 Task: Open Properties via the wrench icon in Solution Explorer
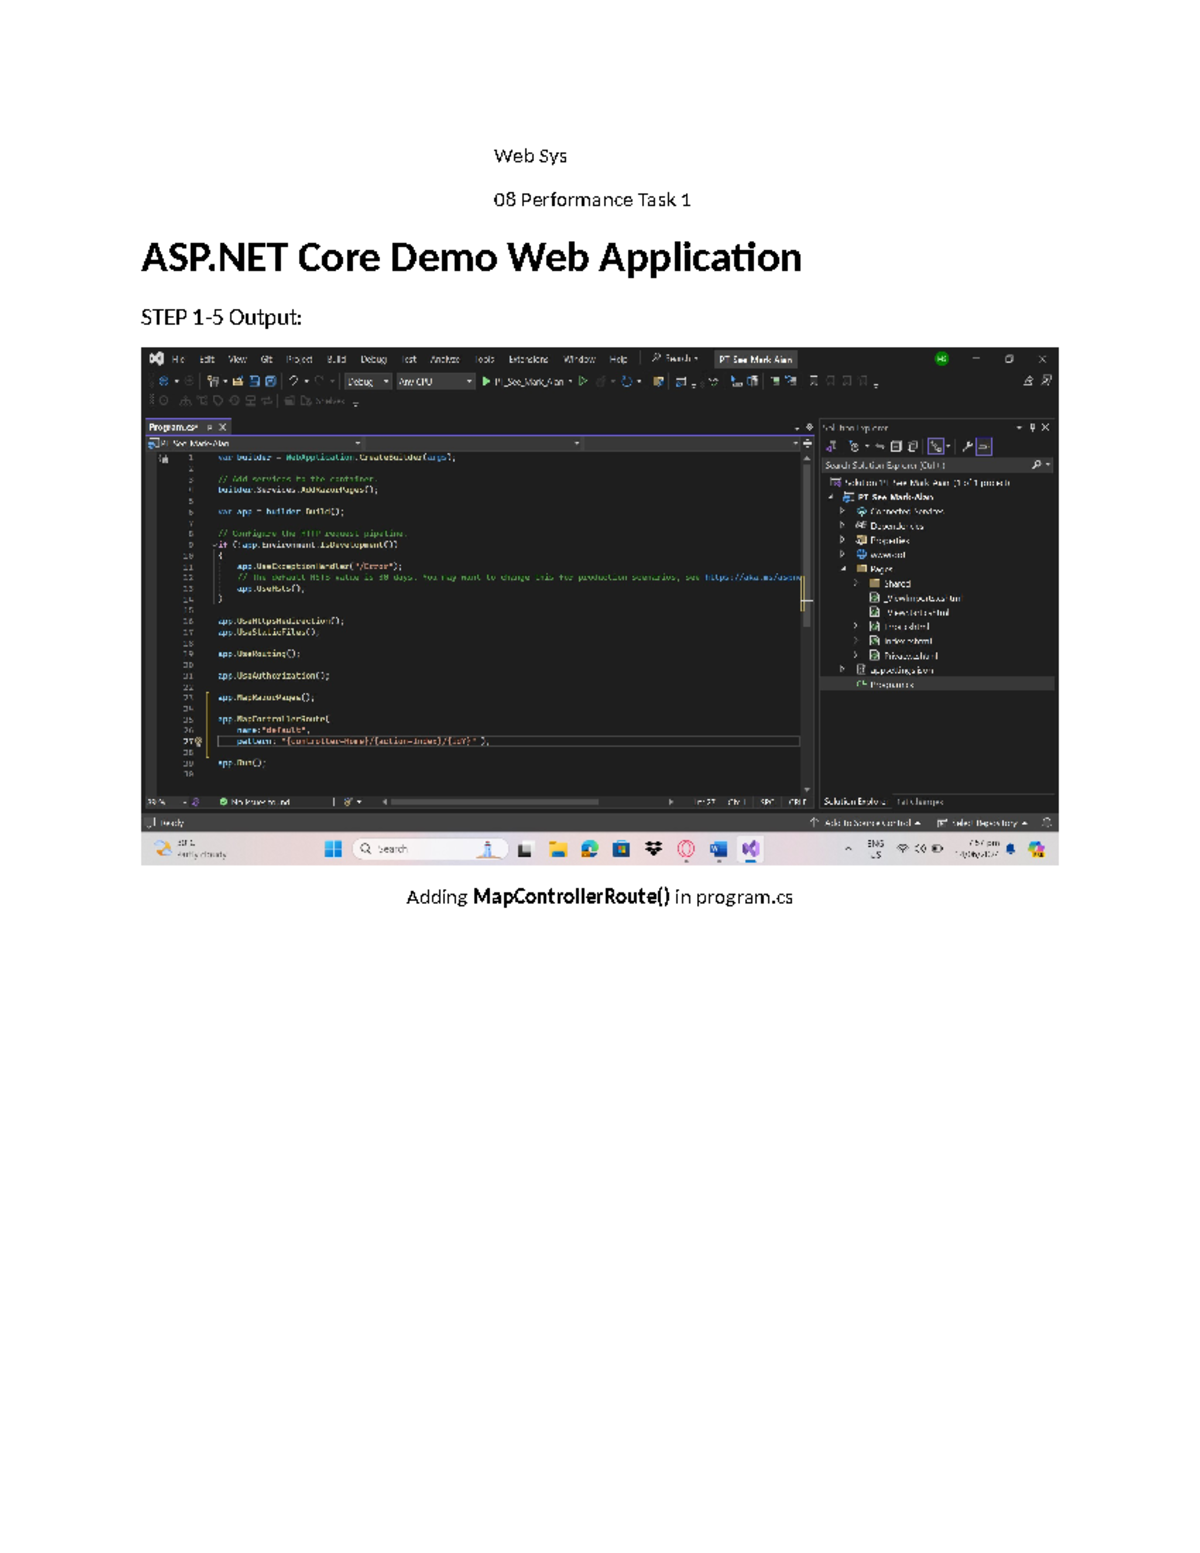(x=967, y=446)
